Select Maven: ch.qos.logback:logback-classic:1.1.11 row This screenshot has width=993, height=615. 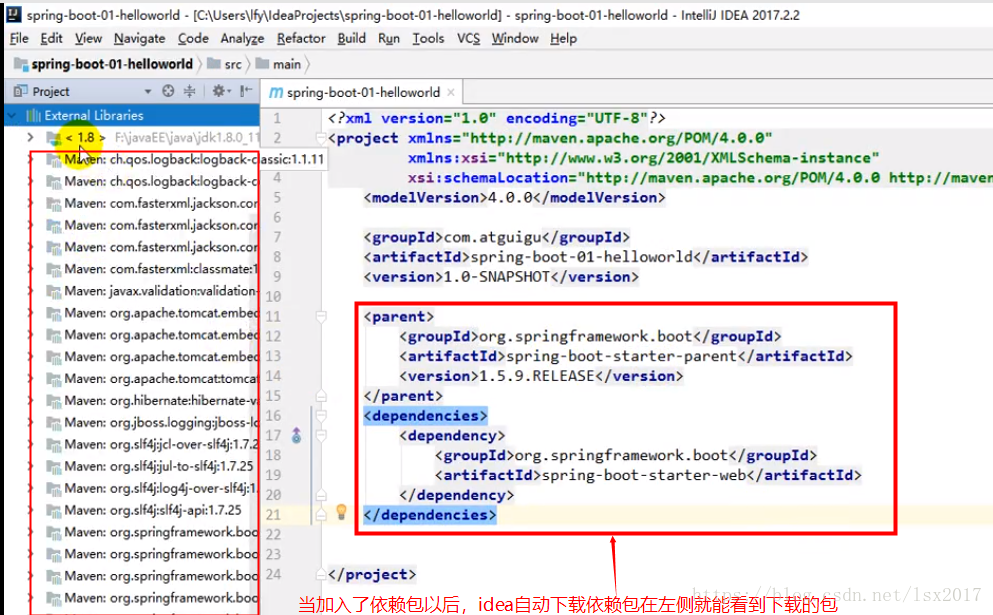point(132,159)
